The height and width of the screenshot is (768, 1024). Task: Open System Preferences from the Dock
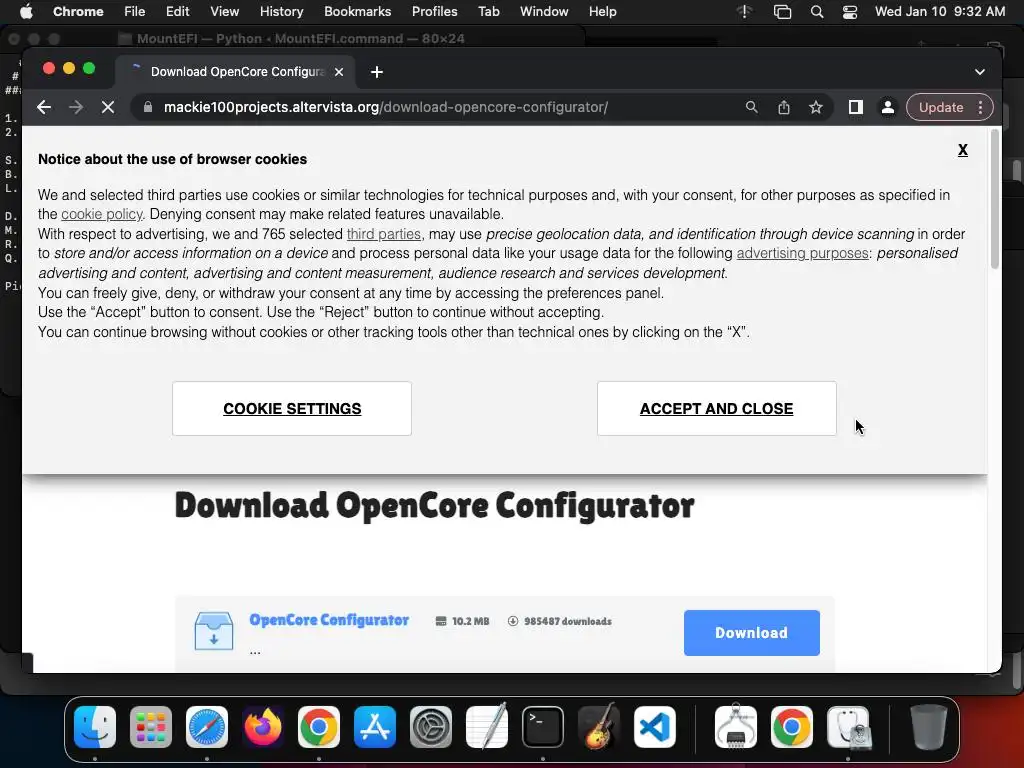tap(431, 726)
